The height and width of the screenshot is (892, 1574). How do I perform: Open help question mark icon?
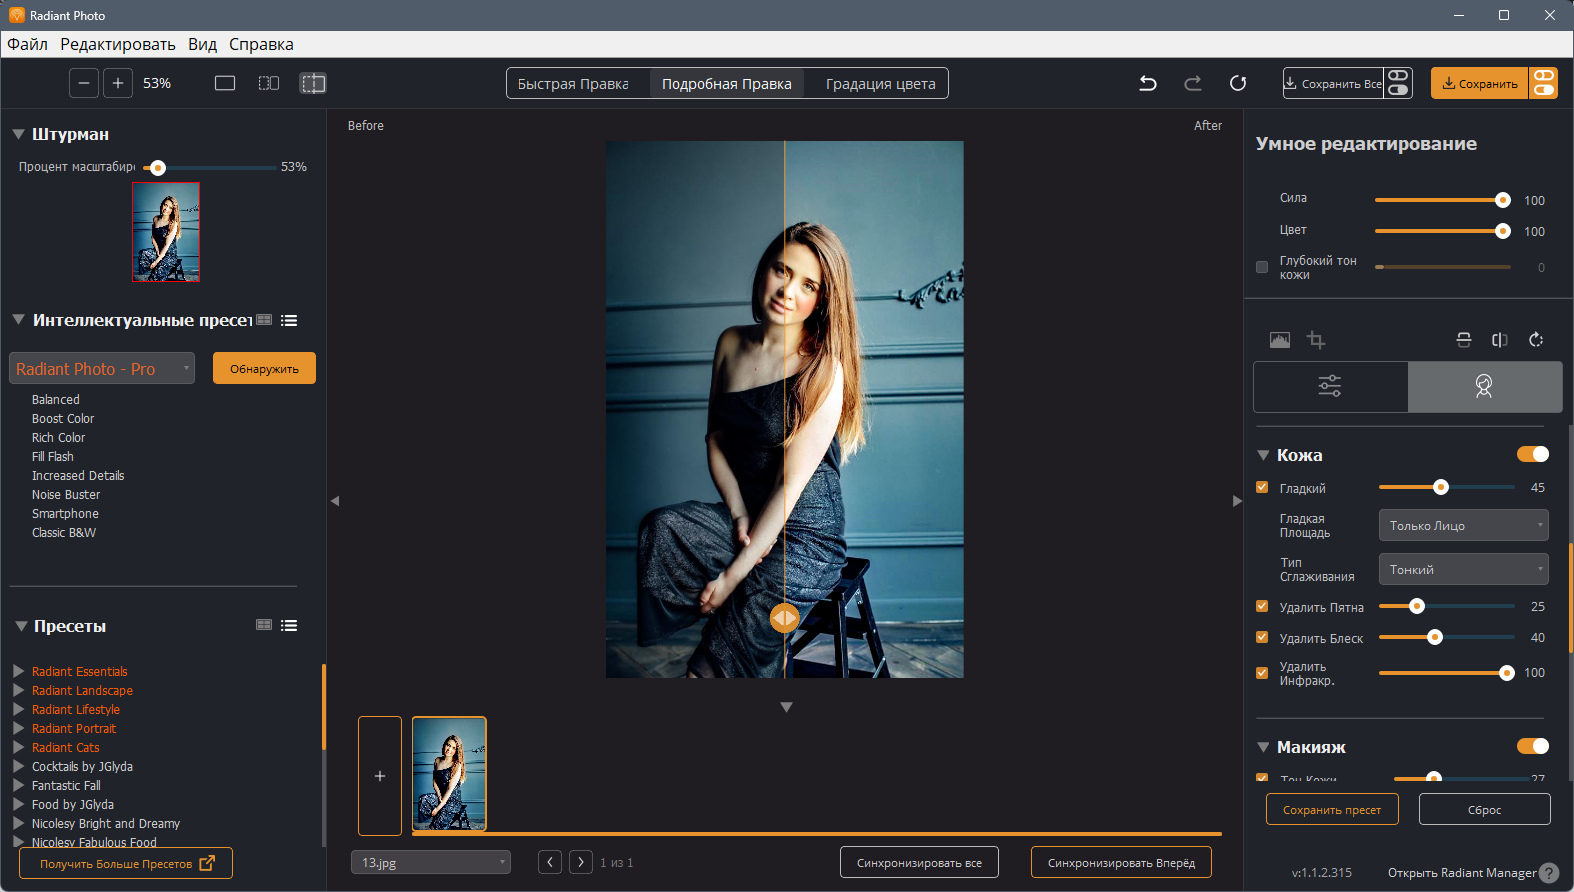coord(1549,873)
